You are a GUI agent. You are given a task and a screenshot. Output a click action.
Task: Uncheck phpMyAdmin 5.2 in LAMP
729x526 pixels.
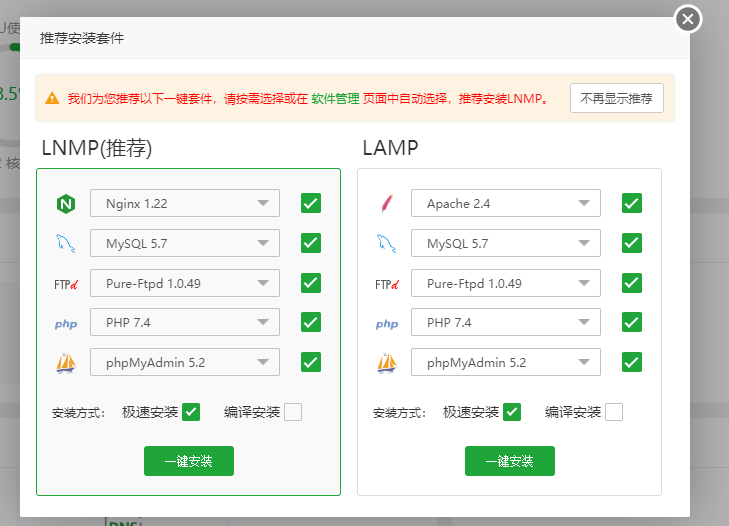point(632,362)
